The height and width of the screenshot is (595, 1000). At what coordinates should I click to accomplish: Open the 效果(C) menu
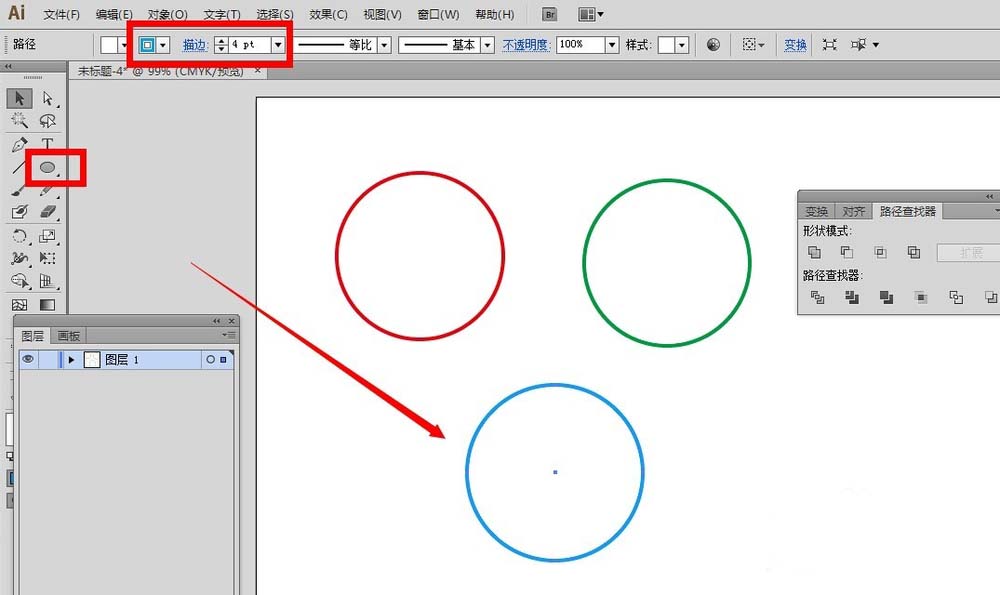click(328, 14)
